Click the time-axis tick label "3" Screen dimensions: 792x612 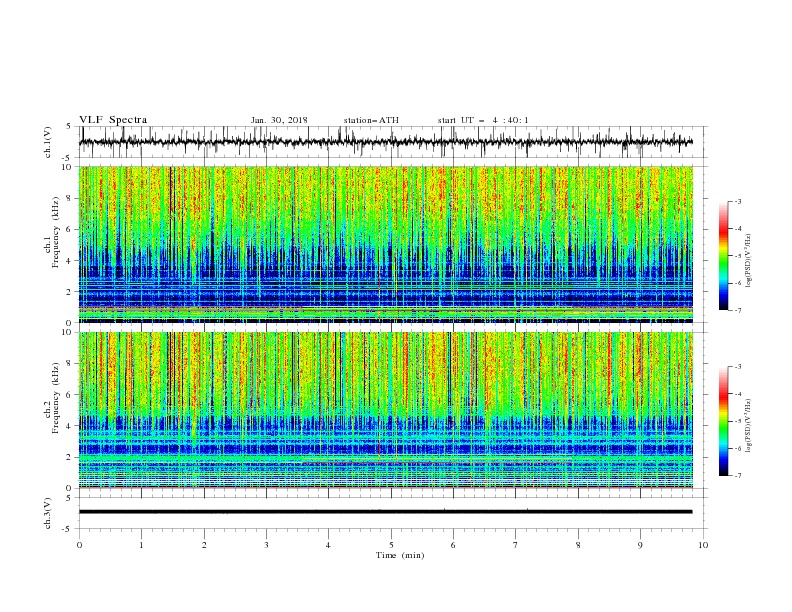click(x=266, y=545)
